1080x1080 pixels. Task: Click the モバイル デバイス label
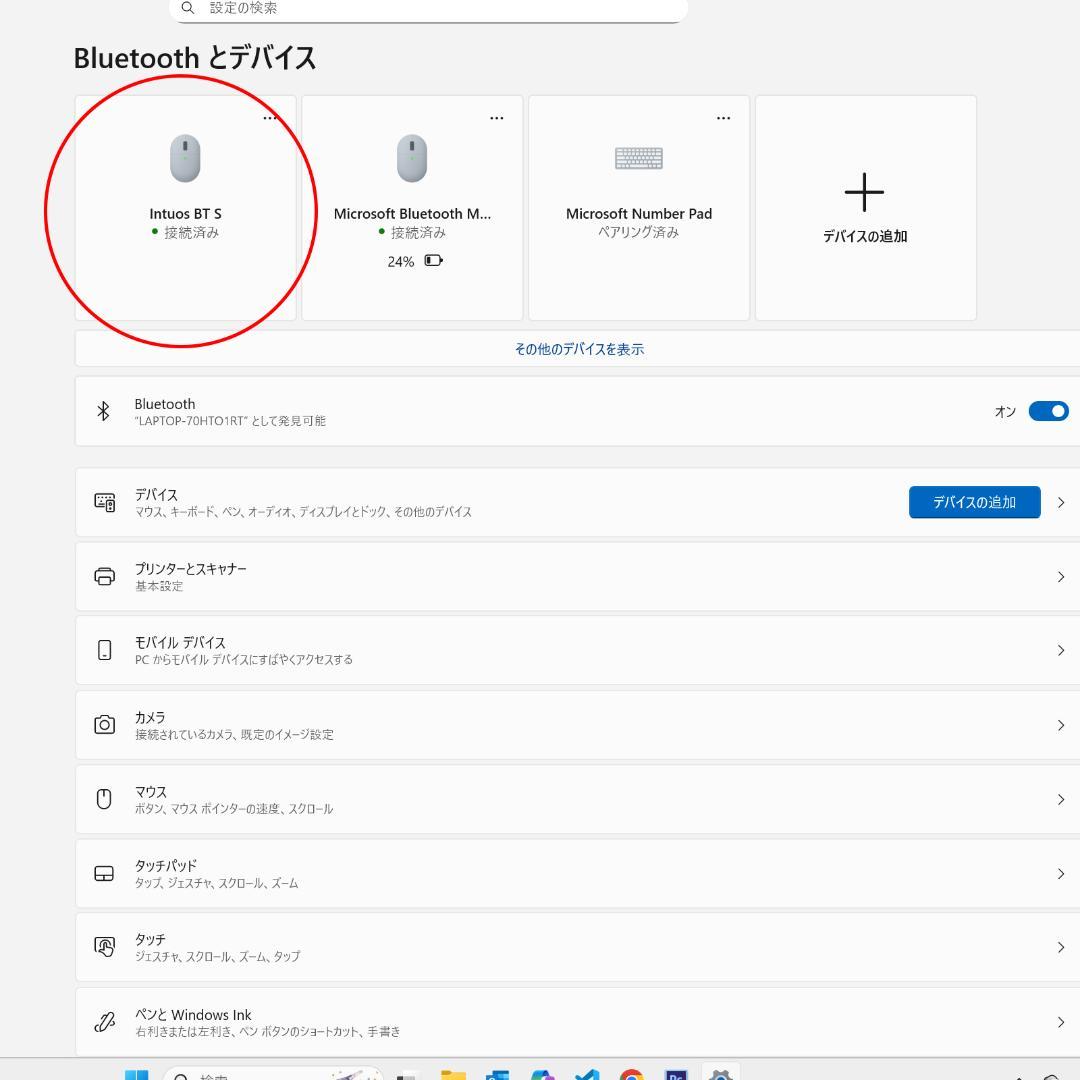(x=180, y=643)
